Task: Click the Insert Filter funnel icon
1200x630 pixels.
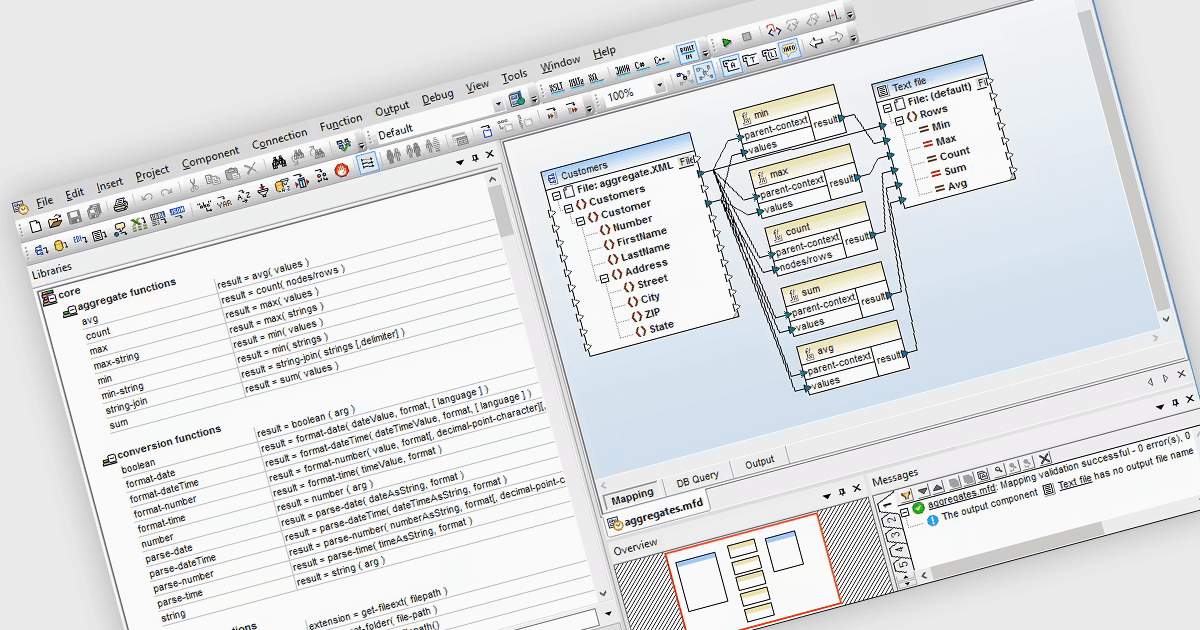Action: (261, 191)
